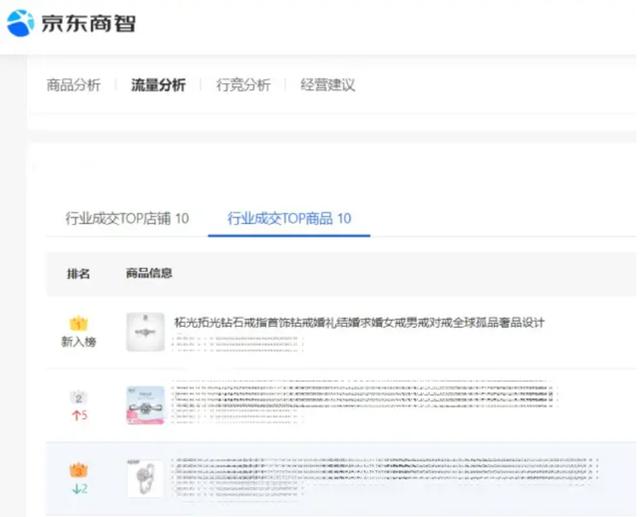640x517 pixels.
Task: Open the first-ranked diamond ring product thumbnail
Action: click(145, 332)
